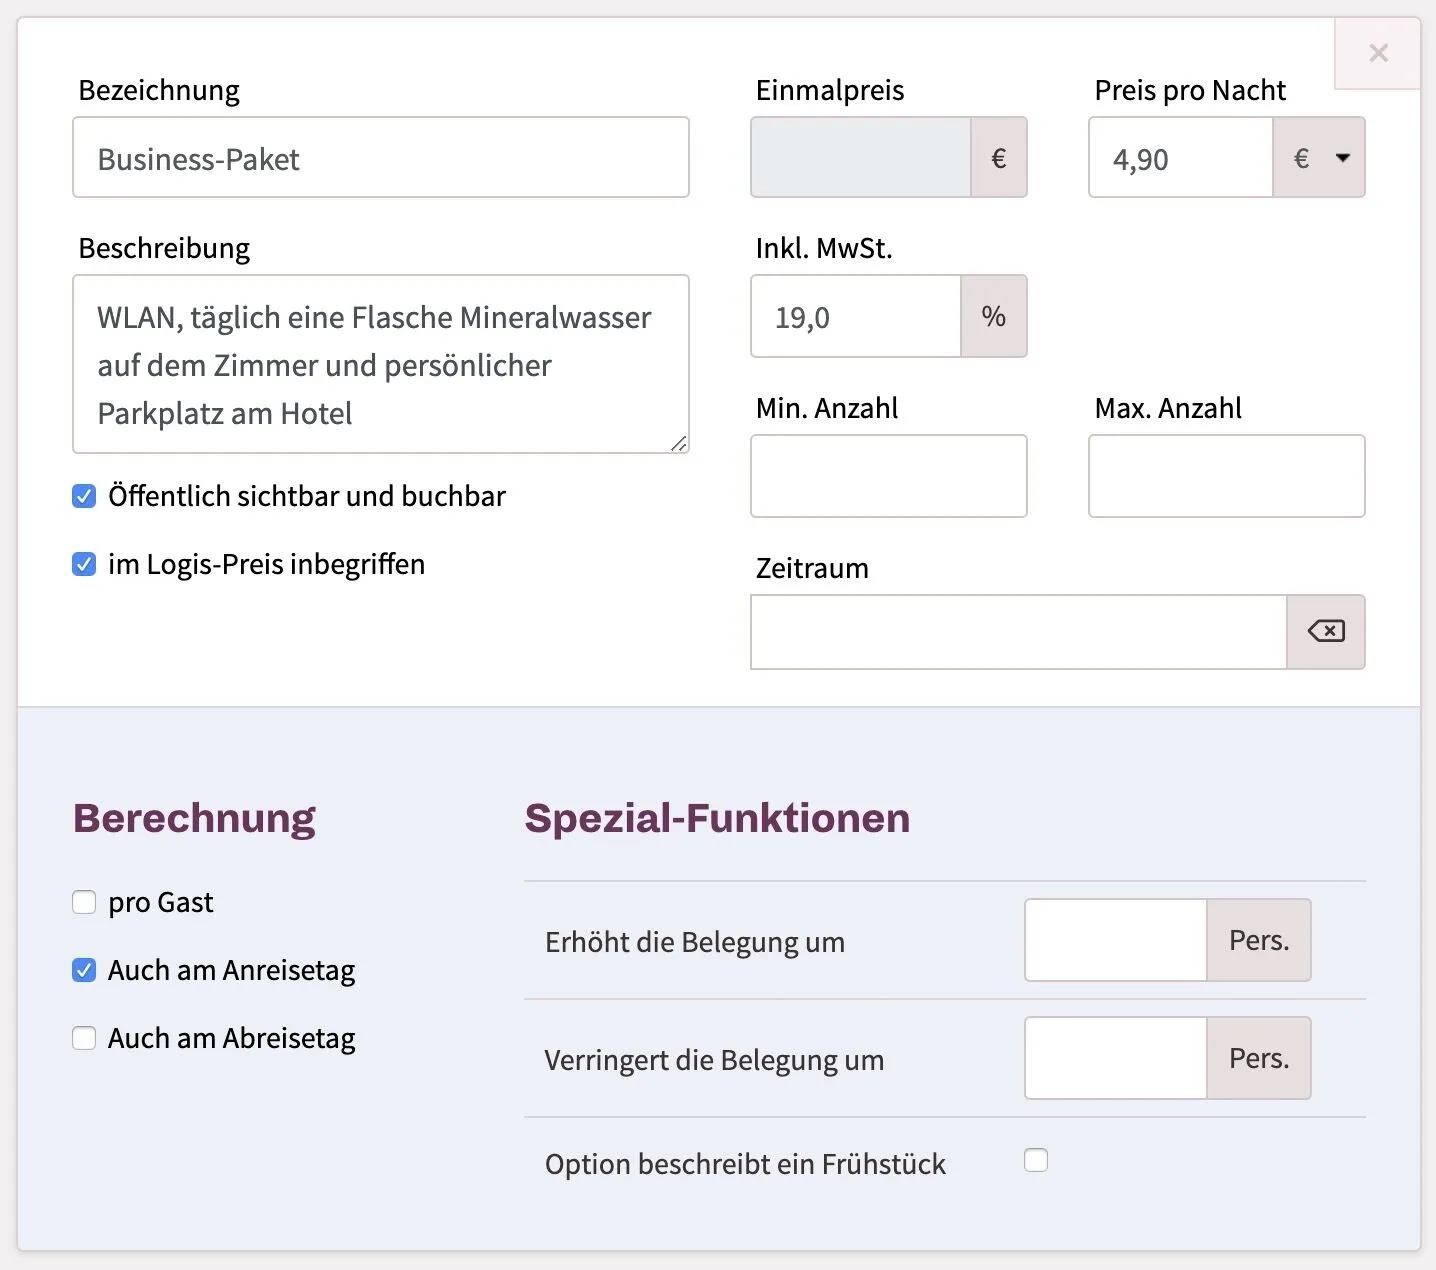Screen dimensions: 1436x1270
Task: Click the Min. Anzahl field
Action: (888, 476)
